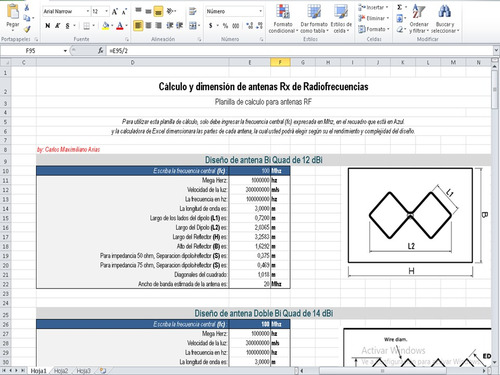Click the Increase Font Size icon
This screenshot has height=375, width=500.
[115, 12]
